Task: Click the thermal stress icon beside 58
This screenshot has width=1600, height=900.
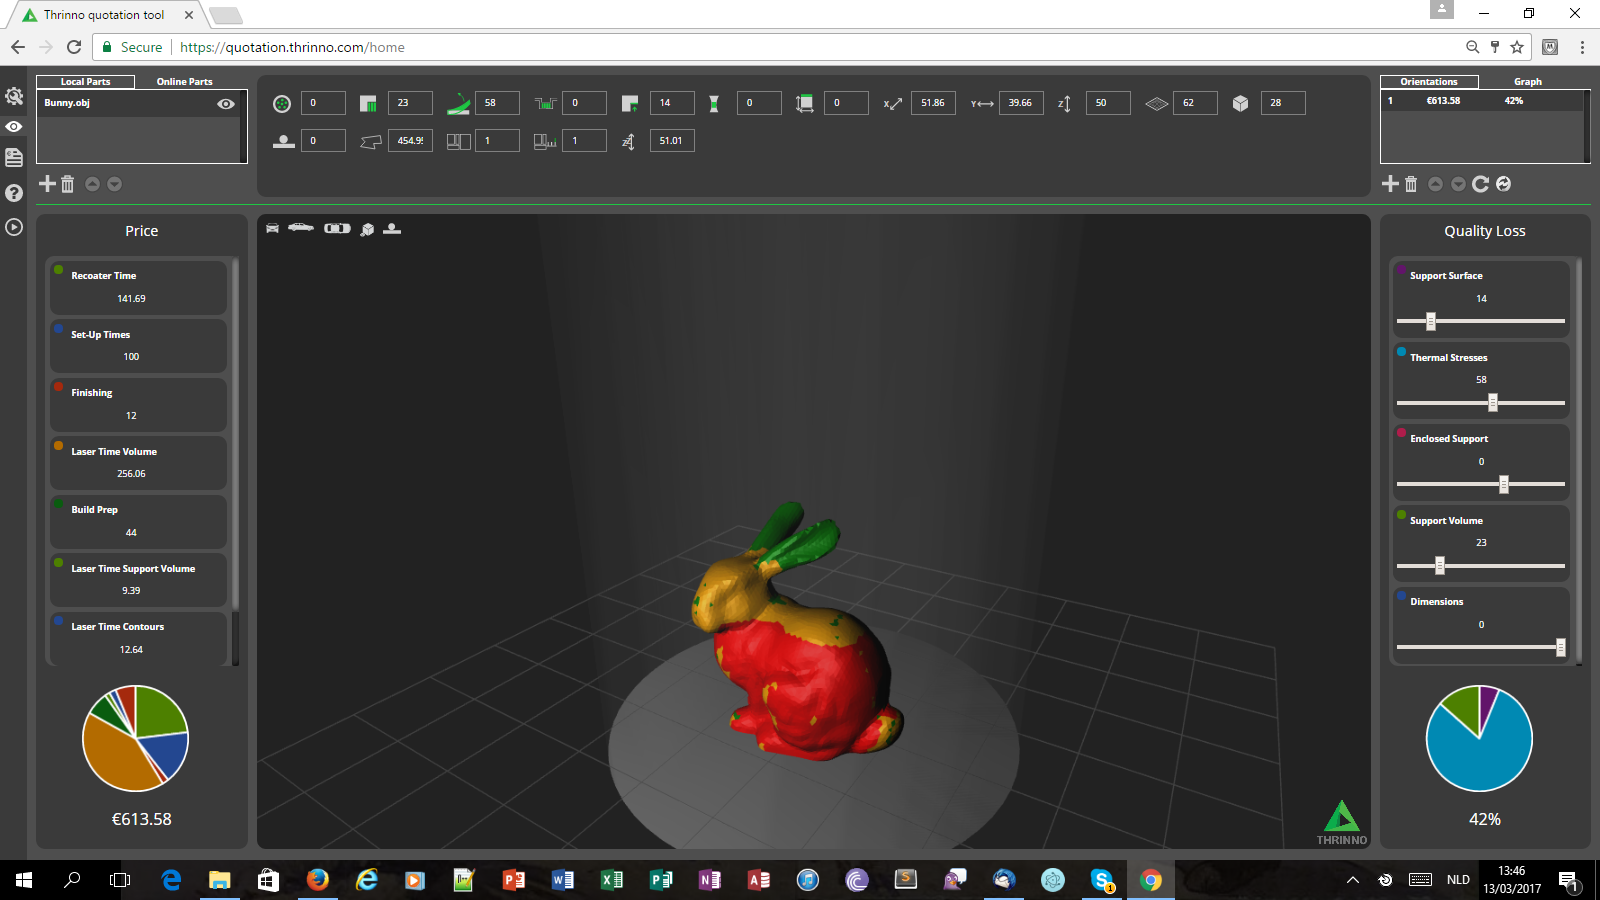Action: point(458,104)
